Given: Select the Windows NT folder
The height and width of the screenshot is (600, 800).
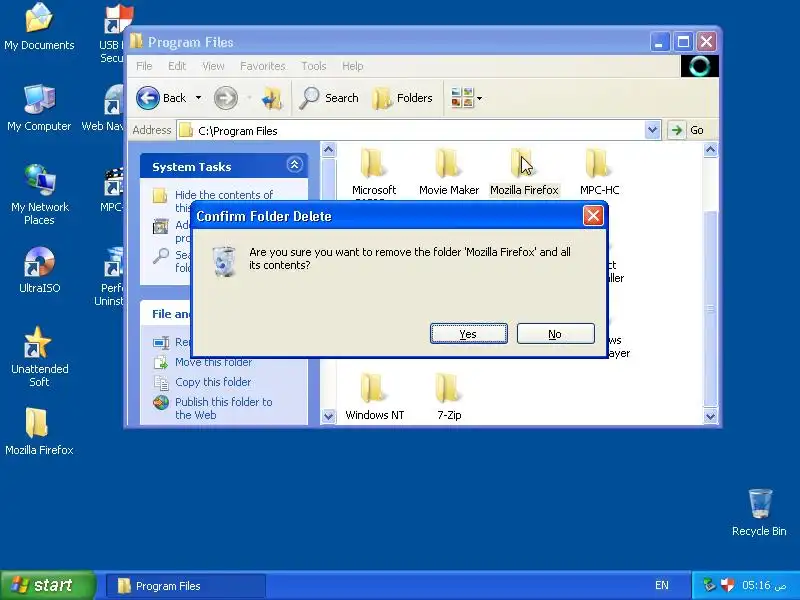Looking at the screenshot, I should point(374,397).
